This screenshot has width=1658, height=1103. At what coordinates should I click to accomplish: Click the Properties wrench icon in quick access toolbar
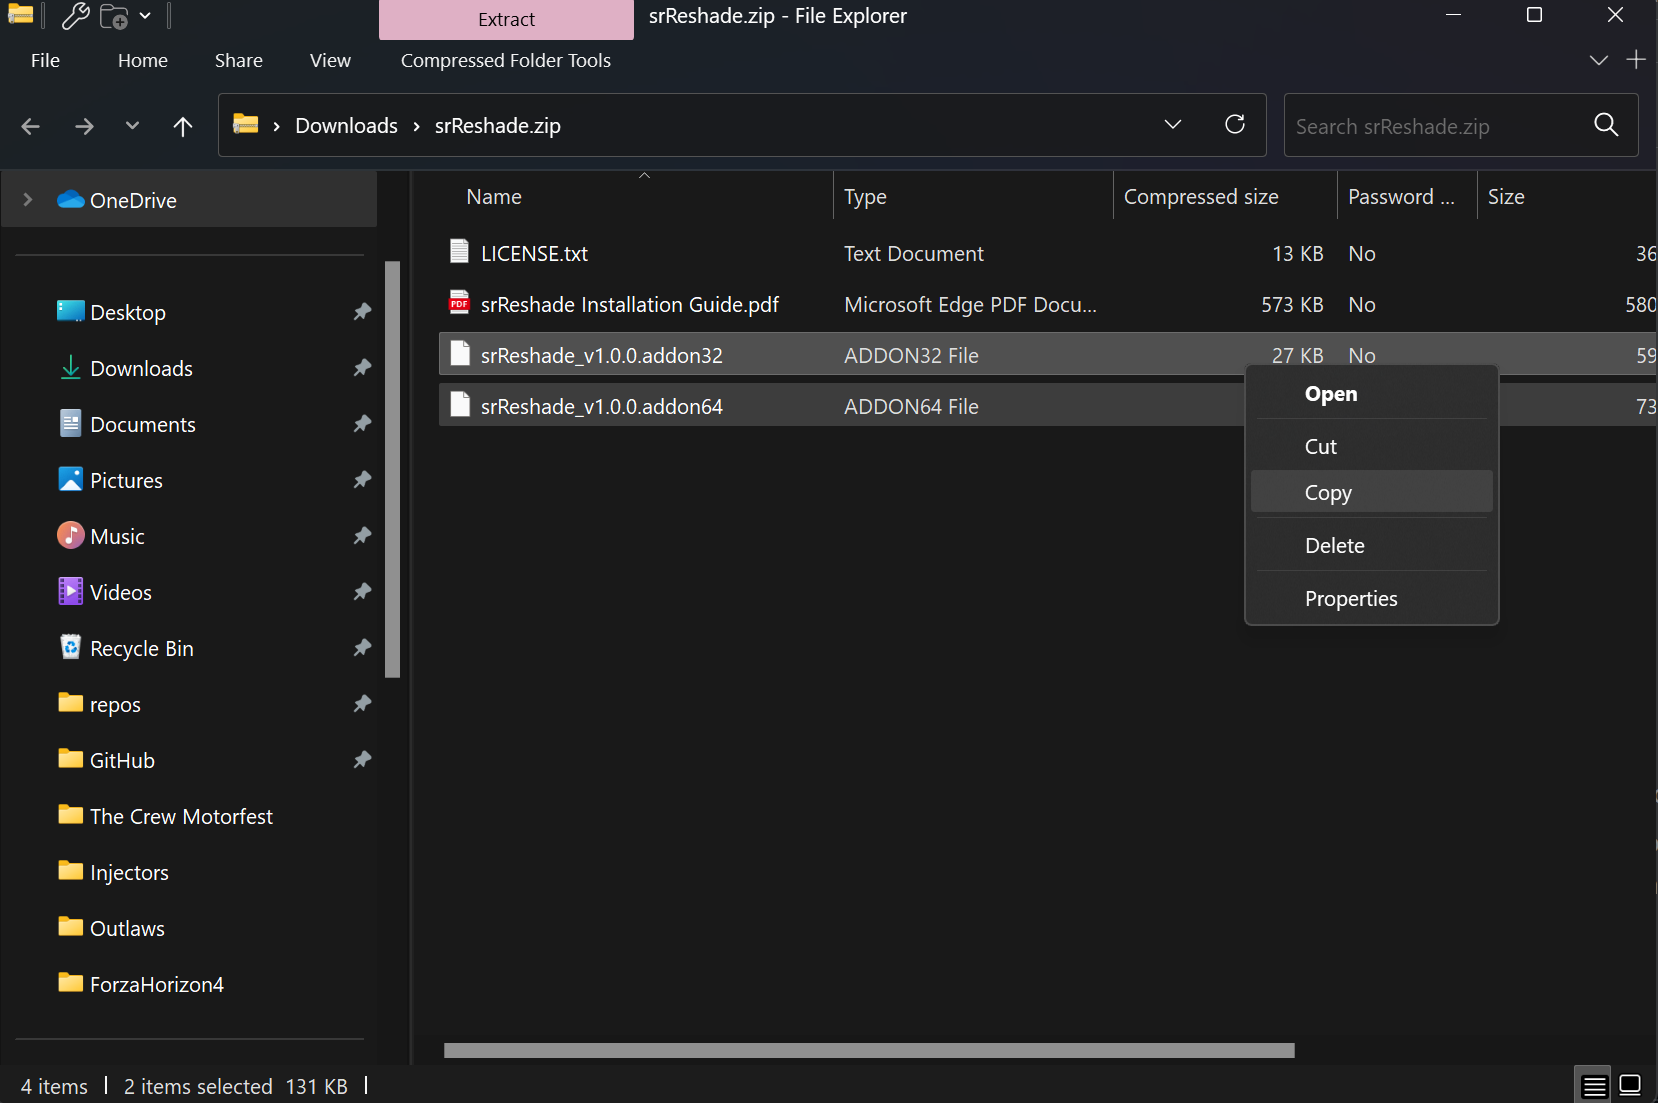[75, 16]
